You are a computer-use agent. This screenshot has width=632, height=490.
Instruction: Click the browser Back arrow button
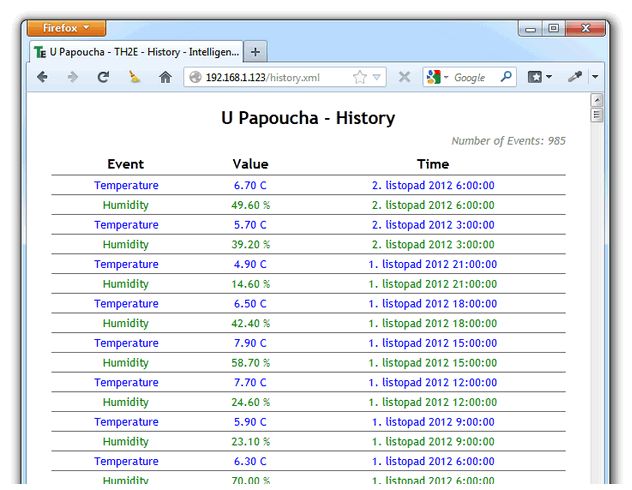pos(42,77)
